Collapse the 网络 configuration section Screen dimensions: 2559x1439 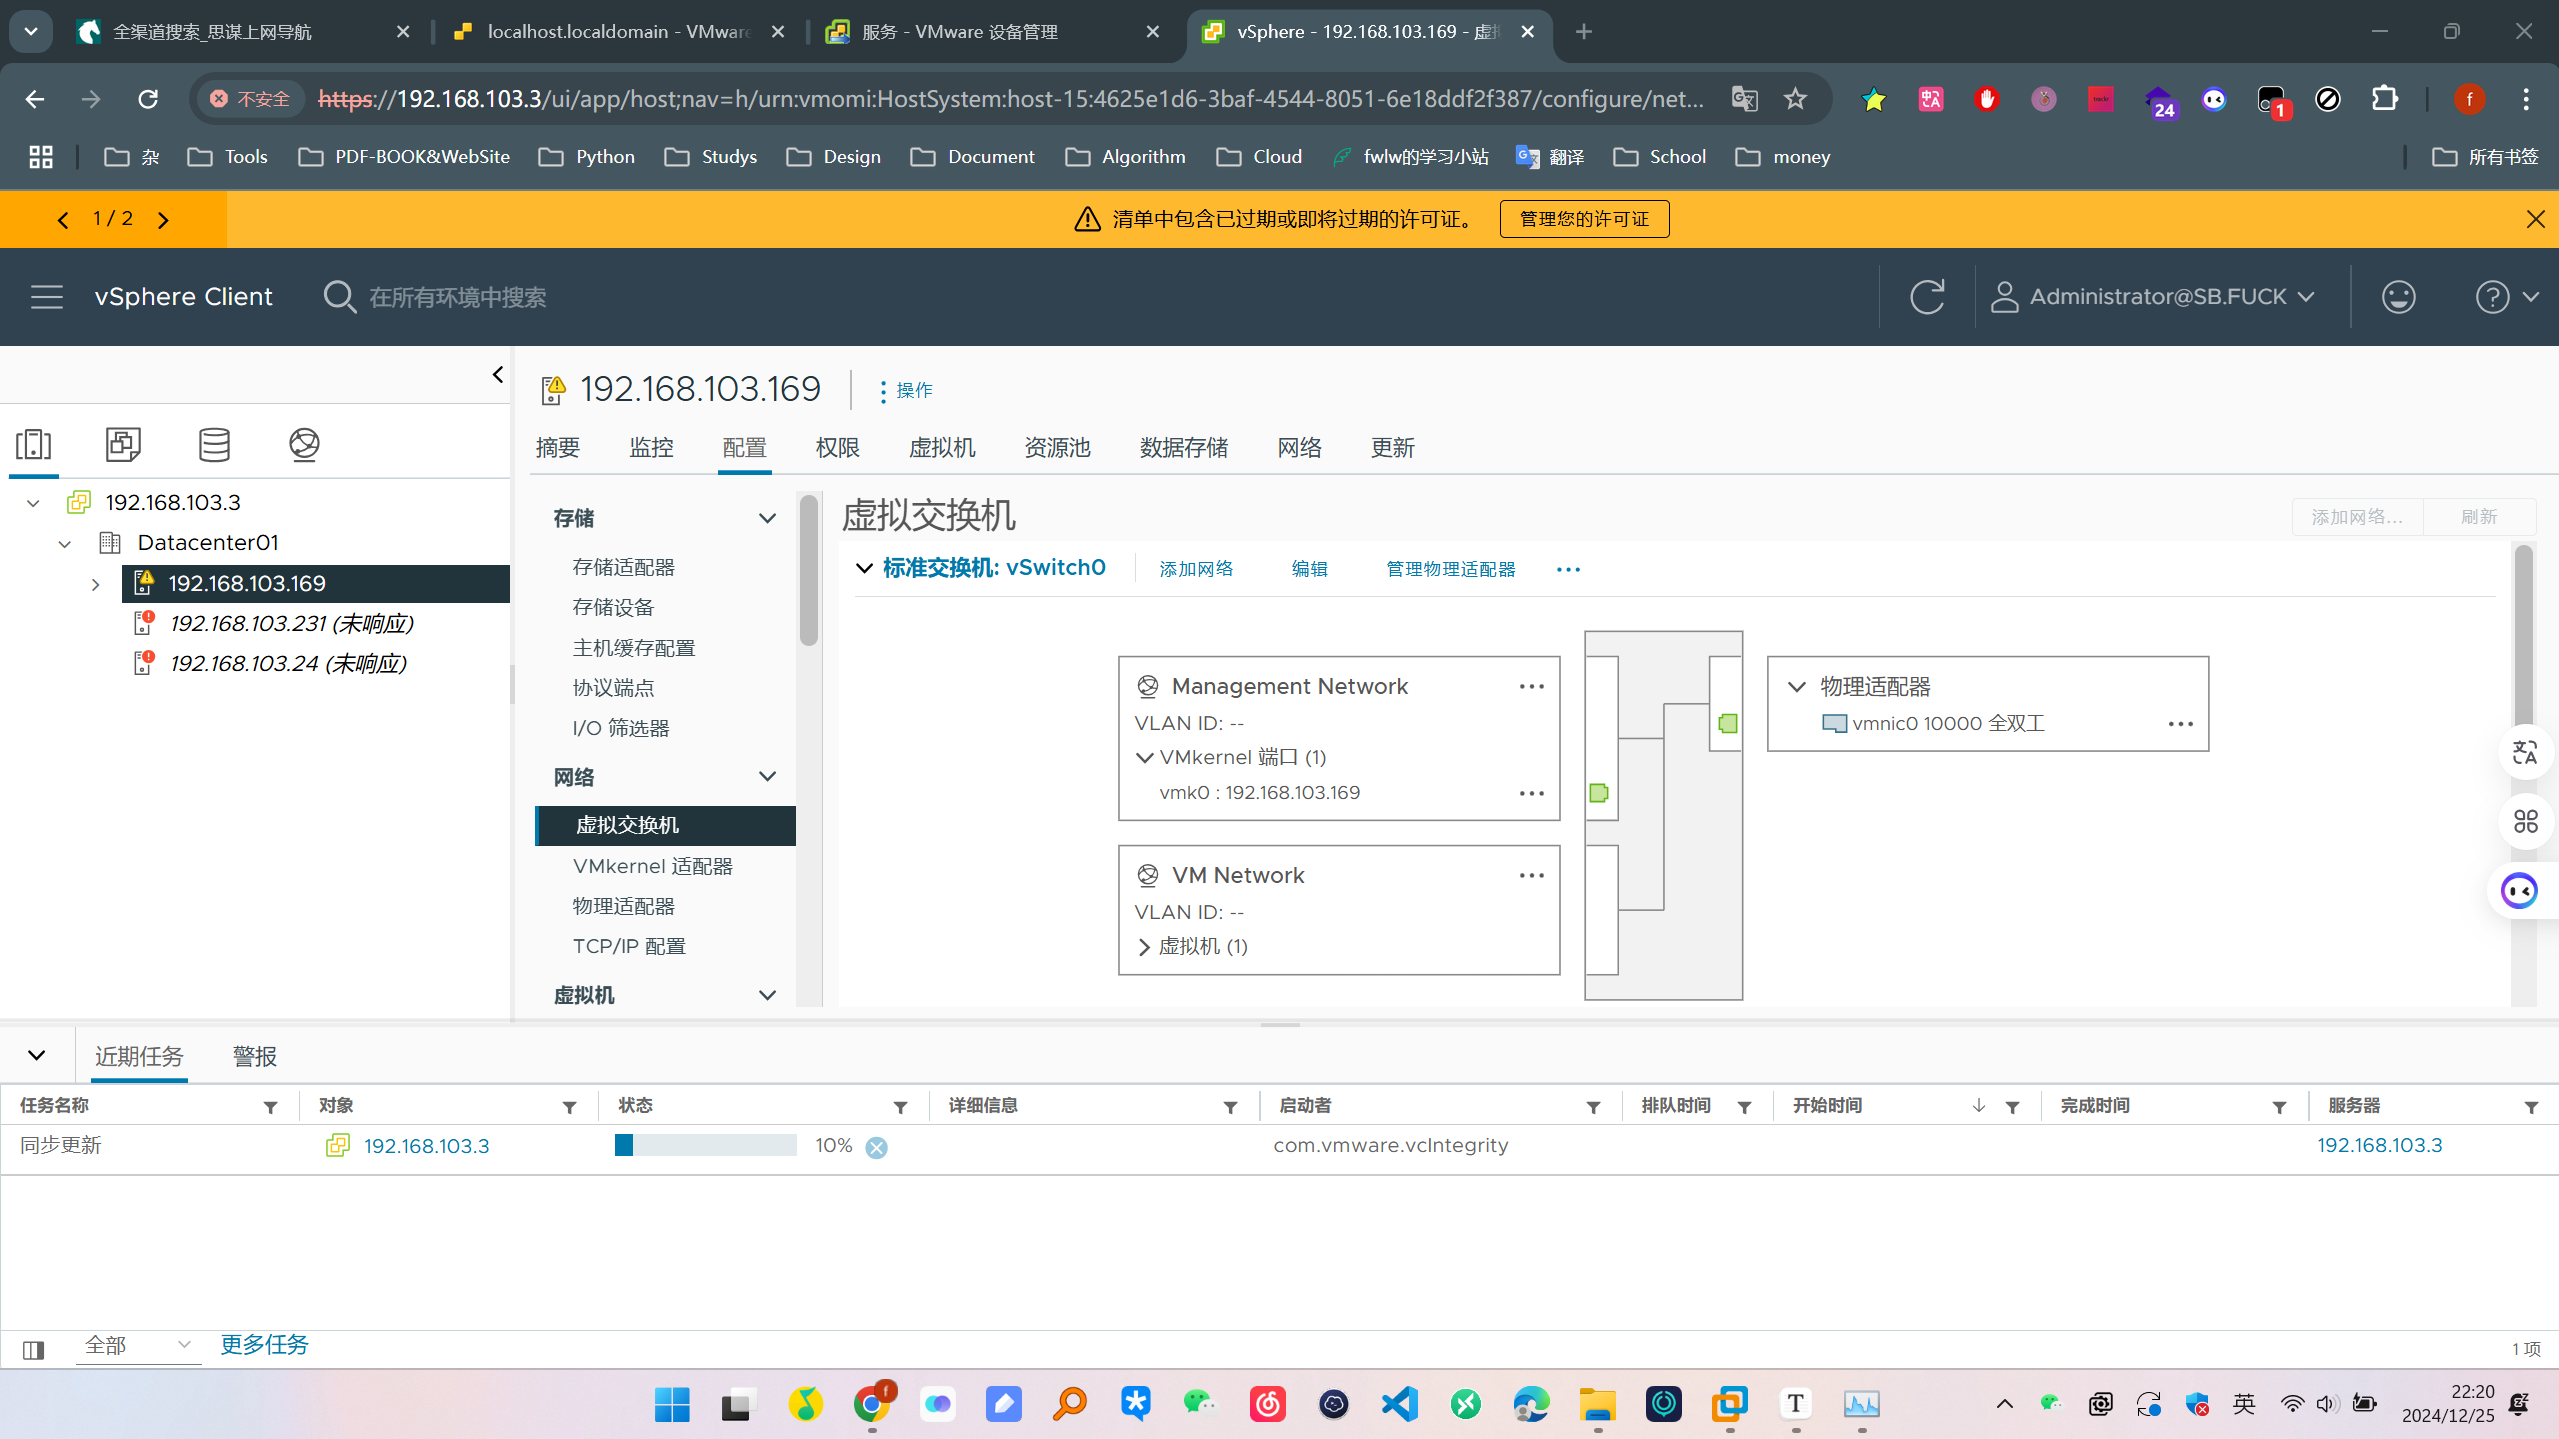point(767,777)
